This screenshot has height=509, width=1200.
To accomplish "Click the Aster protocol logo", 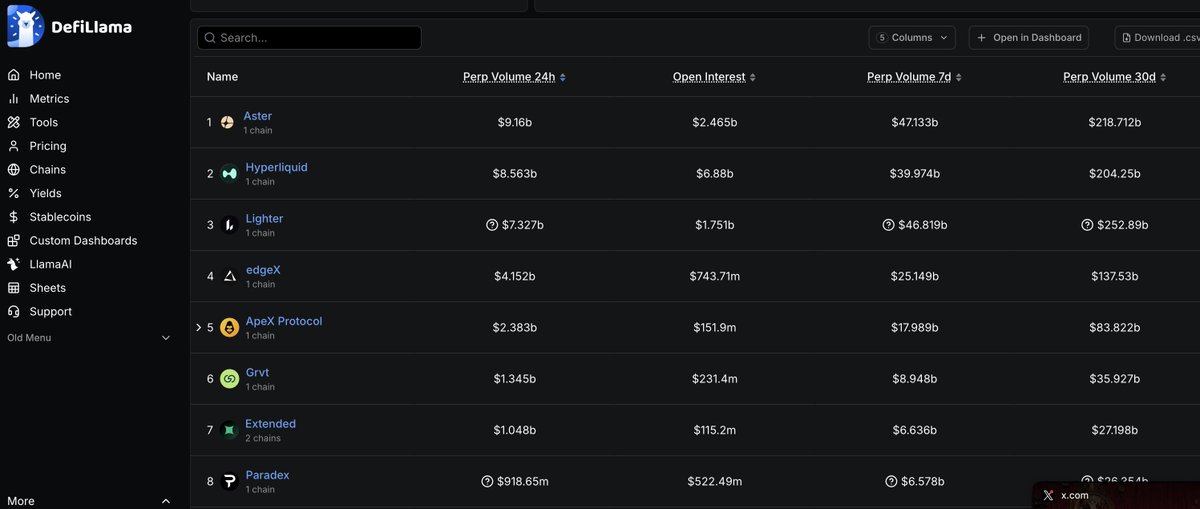I will pos(227,122).
